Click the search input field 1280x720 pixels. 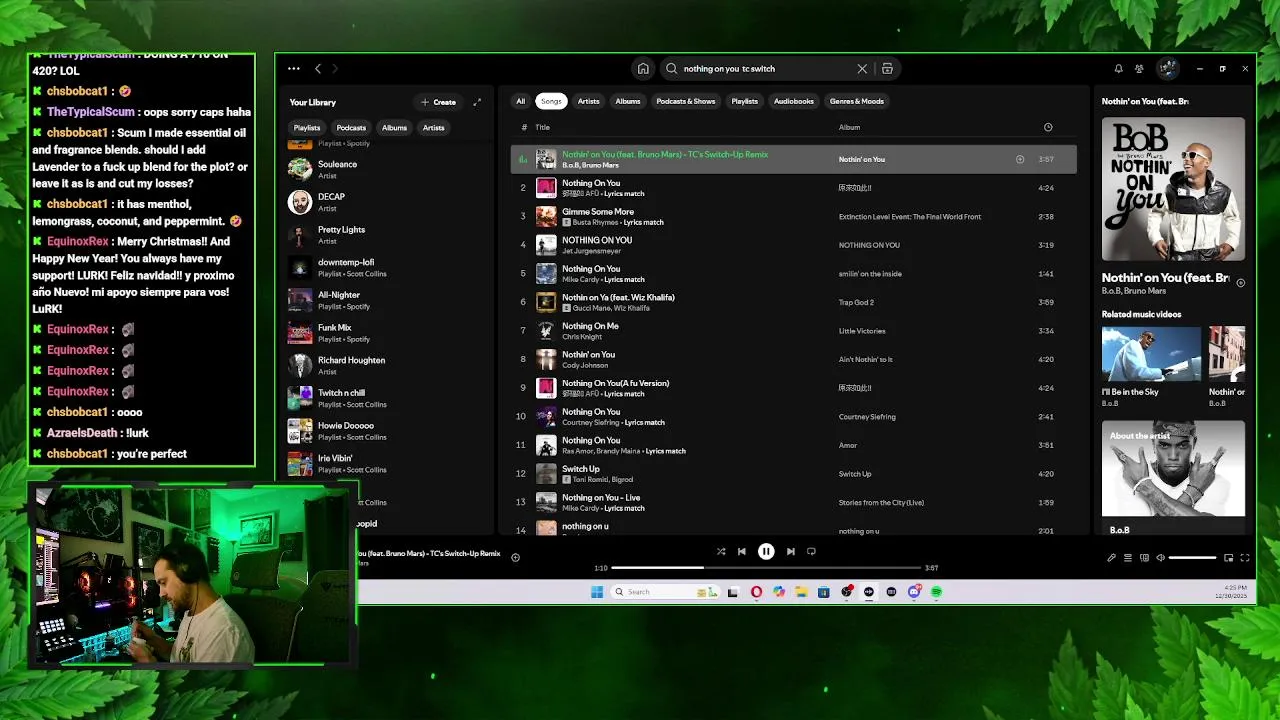[765, 69]
